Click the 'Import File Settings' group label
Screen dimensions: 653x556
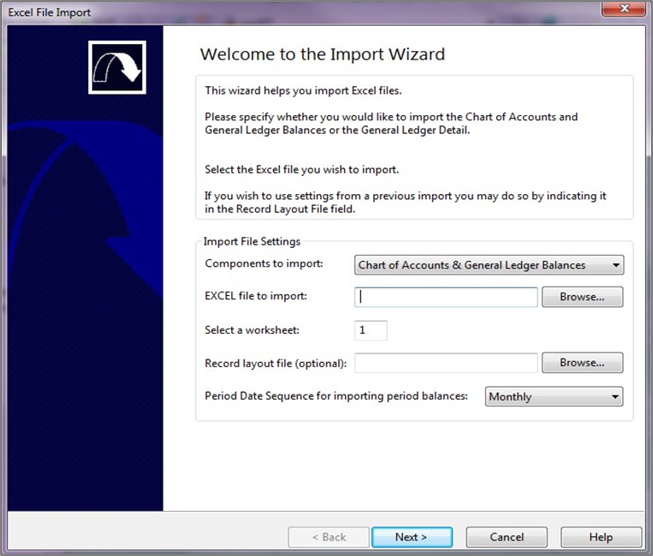252,242
